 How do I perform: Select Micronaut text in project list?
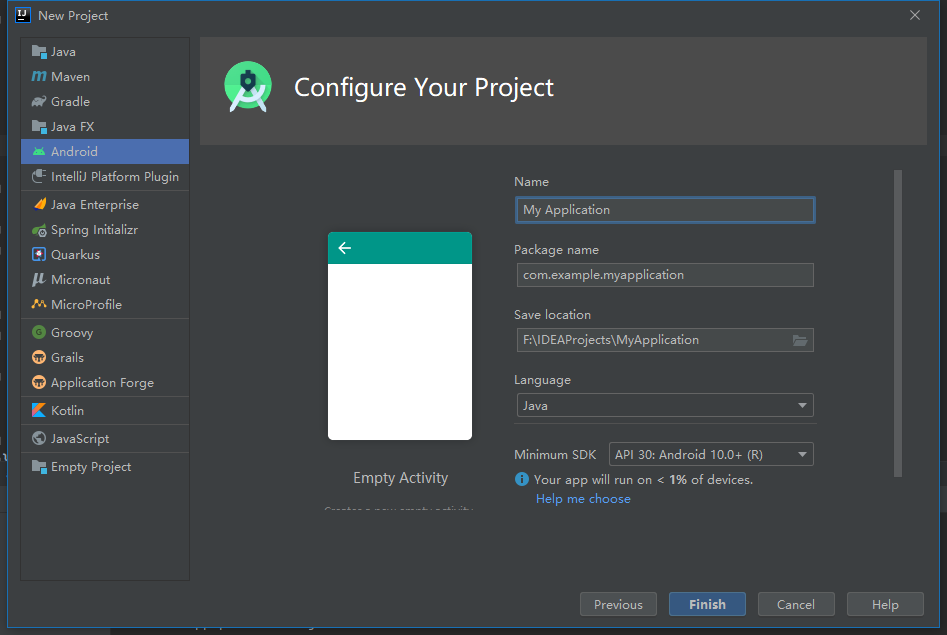click(x=80, y=280)
